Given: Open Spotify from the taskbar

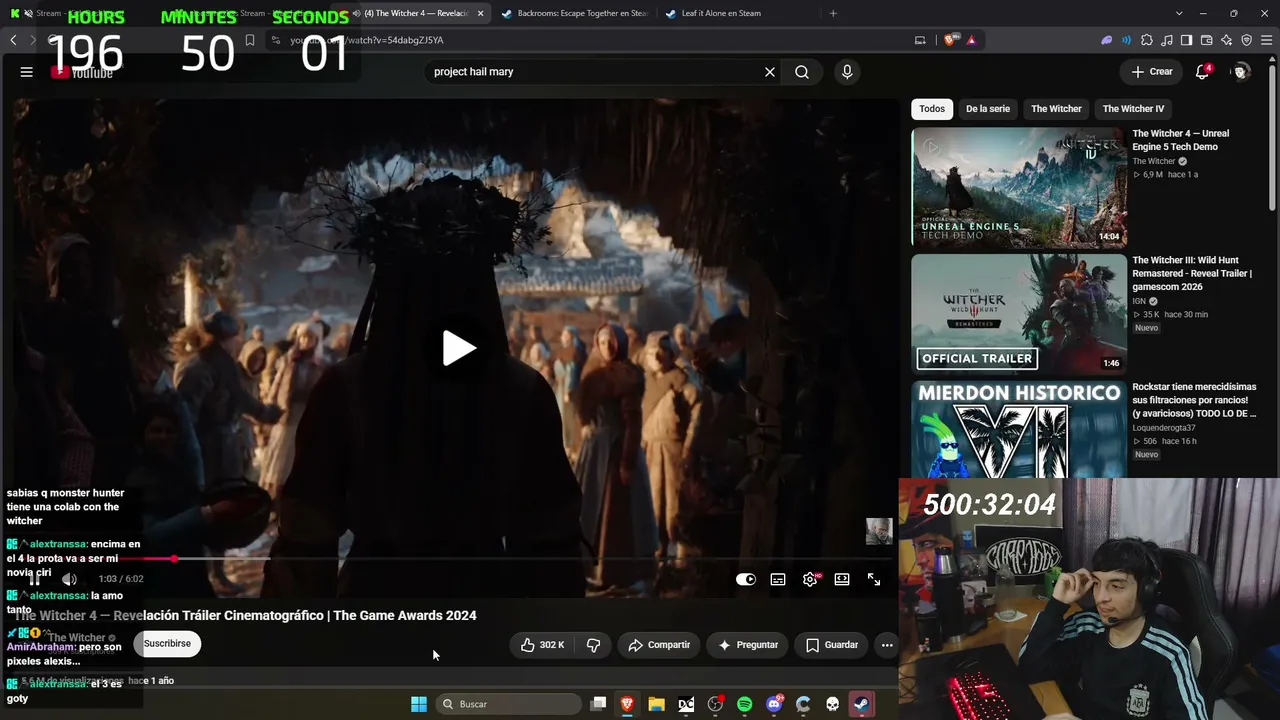Looking at the screenshot, I should tap(744, 704).
